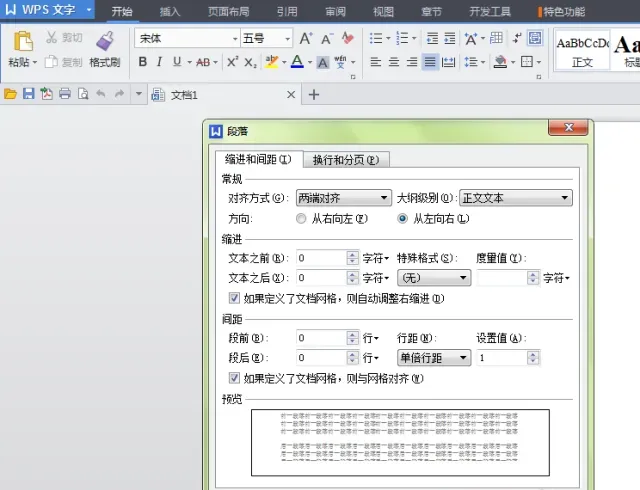Click the Paste clipboard icon

[23, 41]
